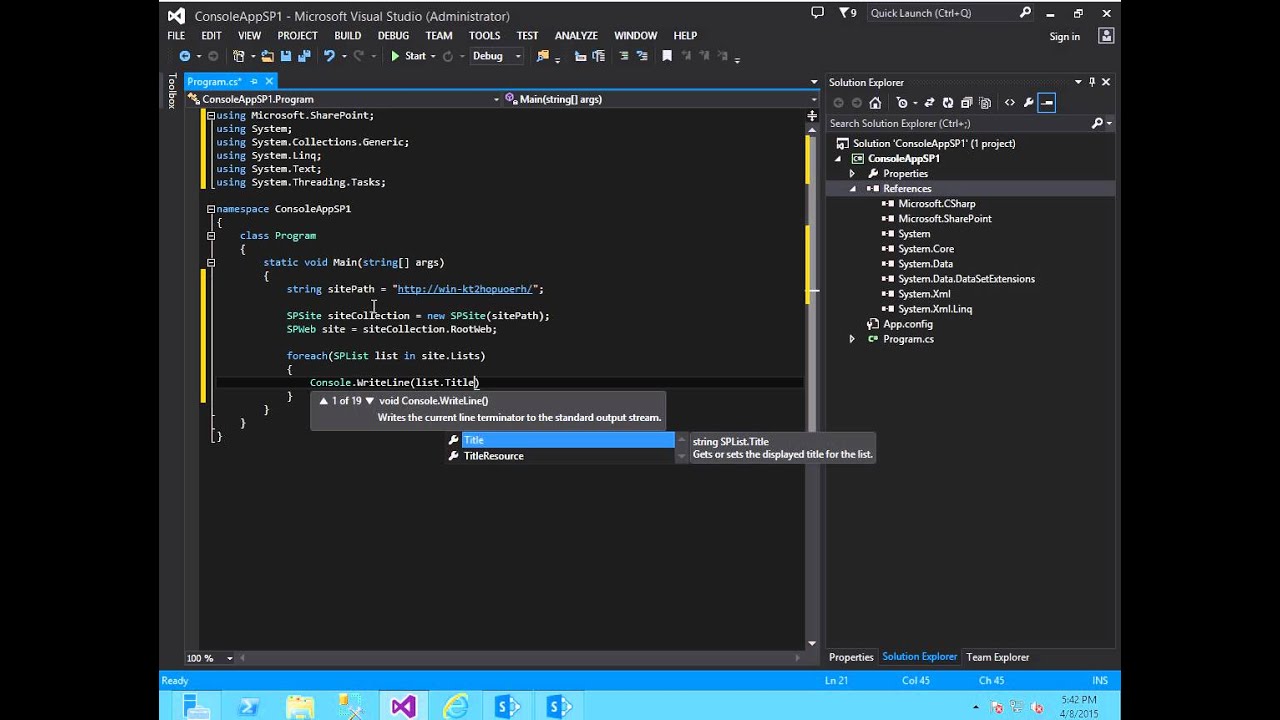
Task: Click the Undo toolbar icon
Action: tap(329, 56)
